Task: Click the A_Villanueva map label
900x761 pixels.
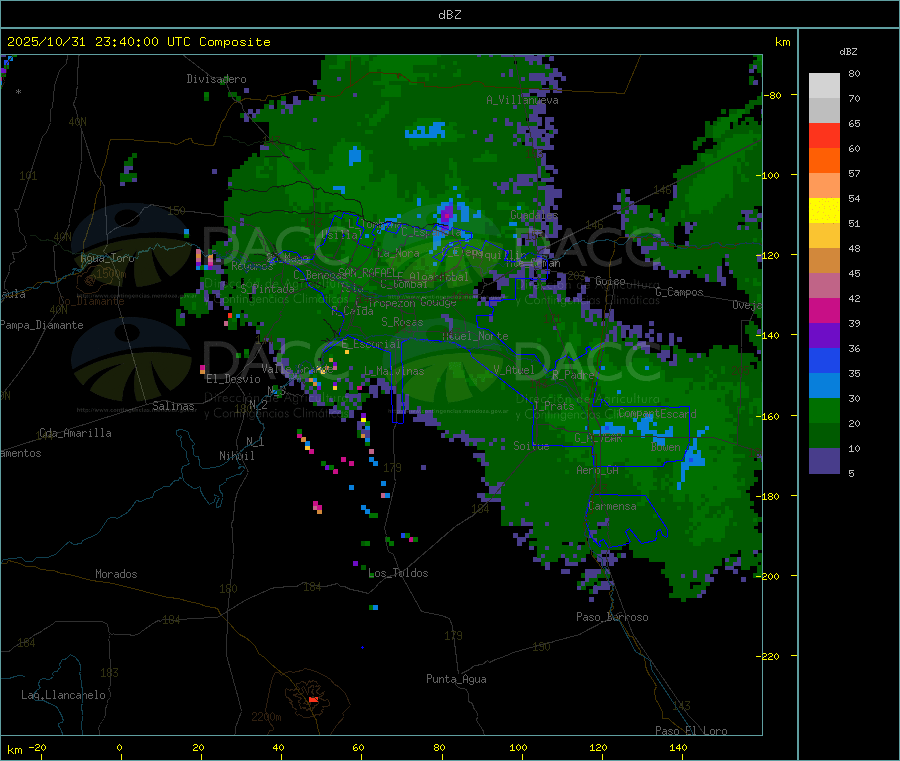Action: (x=522, y=100)
